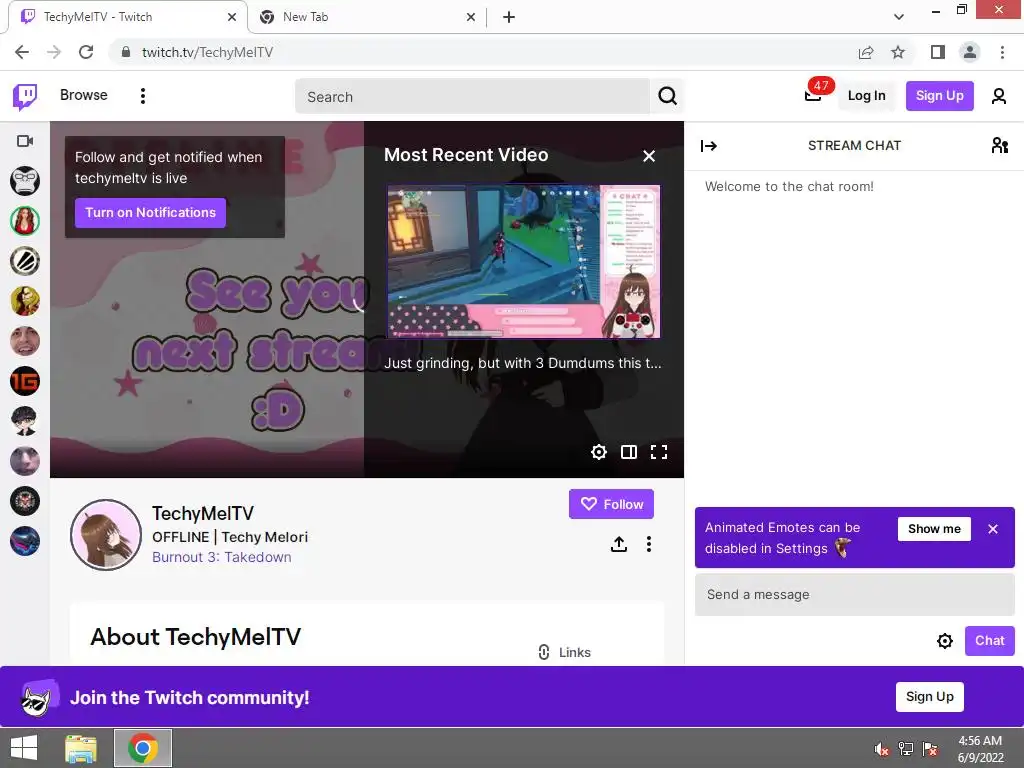Close the New Tab tab
Screen dimensions: 1024x768
[x=471, y=17]
